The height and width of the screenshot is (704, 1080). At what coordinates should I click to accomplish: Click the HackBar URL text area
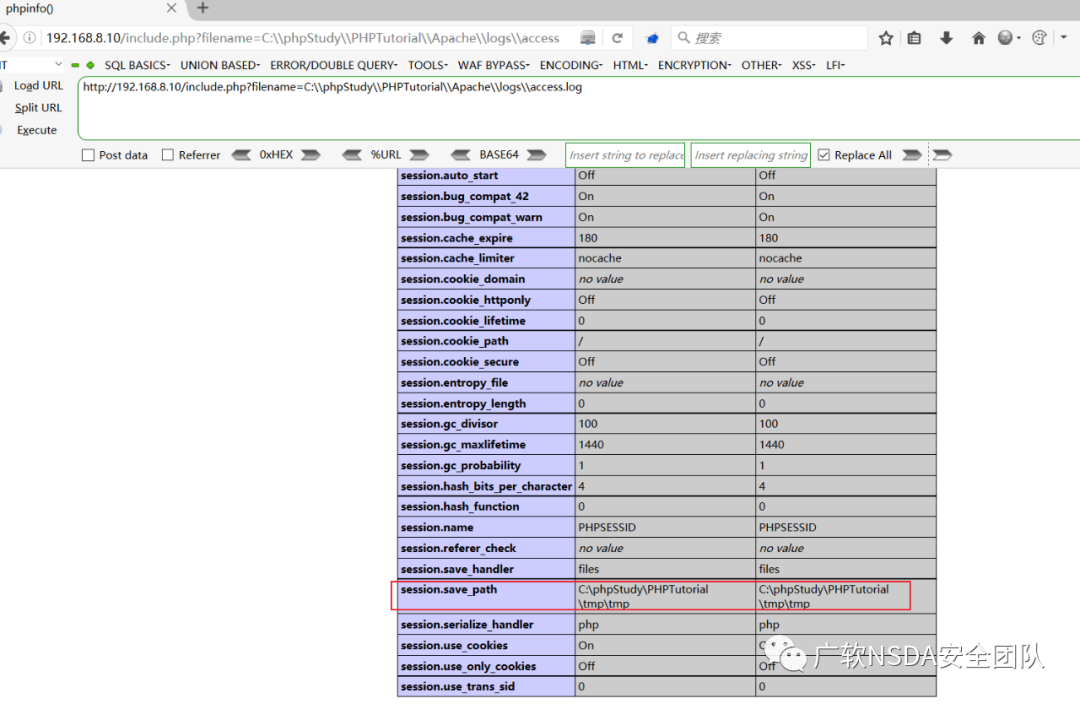point(579,108)
